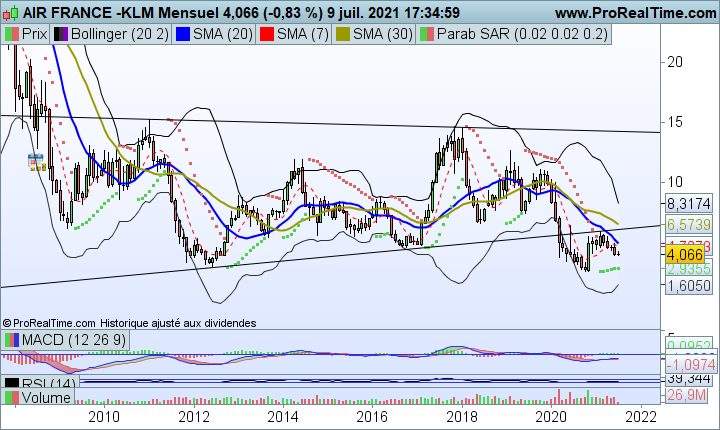The image size is (720, 430).
Task: Click the www.ProRealTime.com link
Action: click(636, 13)
